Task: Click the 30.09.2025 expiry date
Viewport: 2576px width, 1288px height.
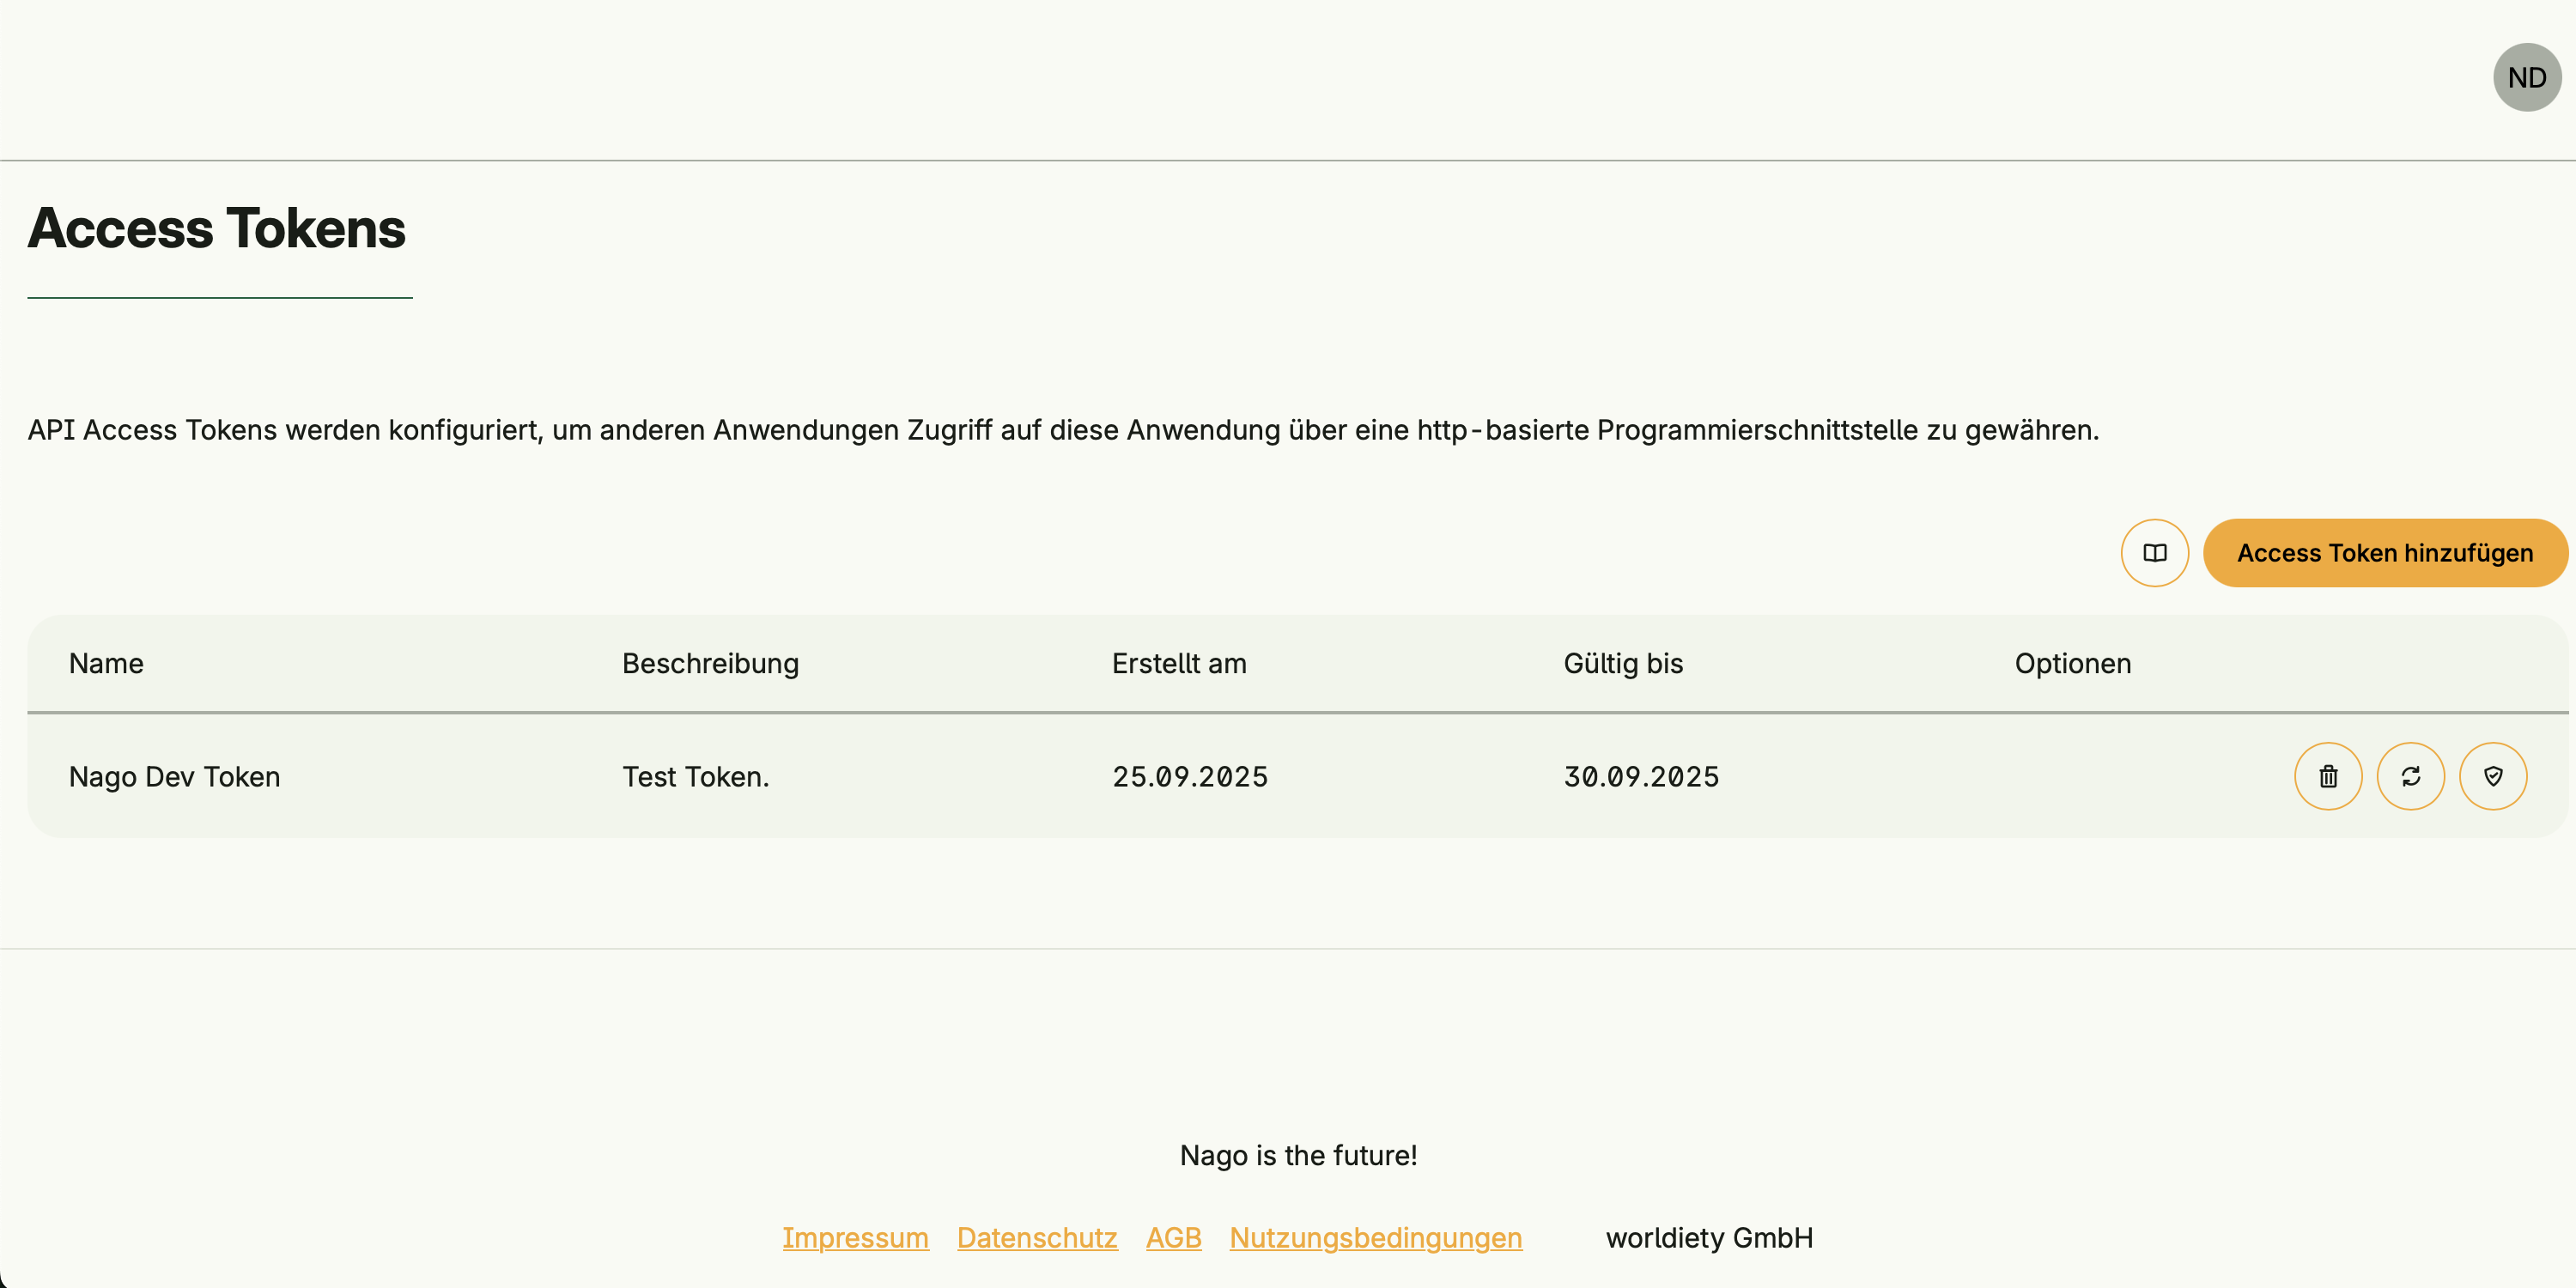Action: tap(1641, 776)
